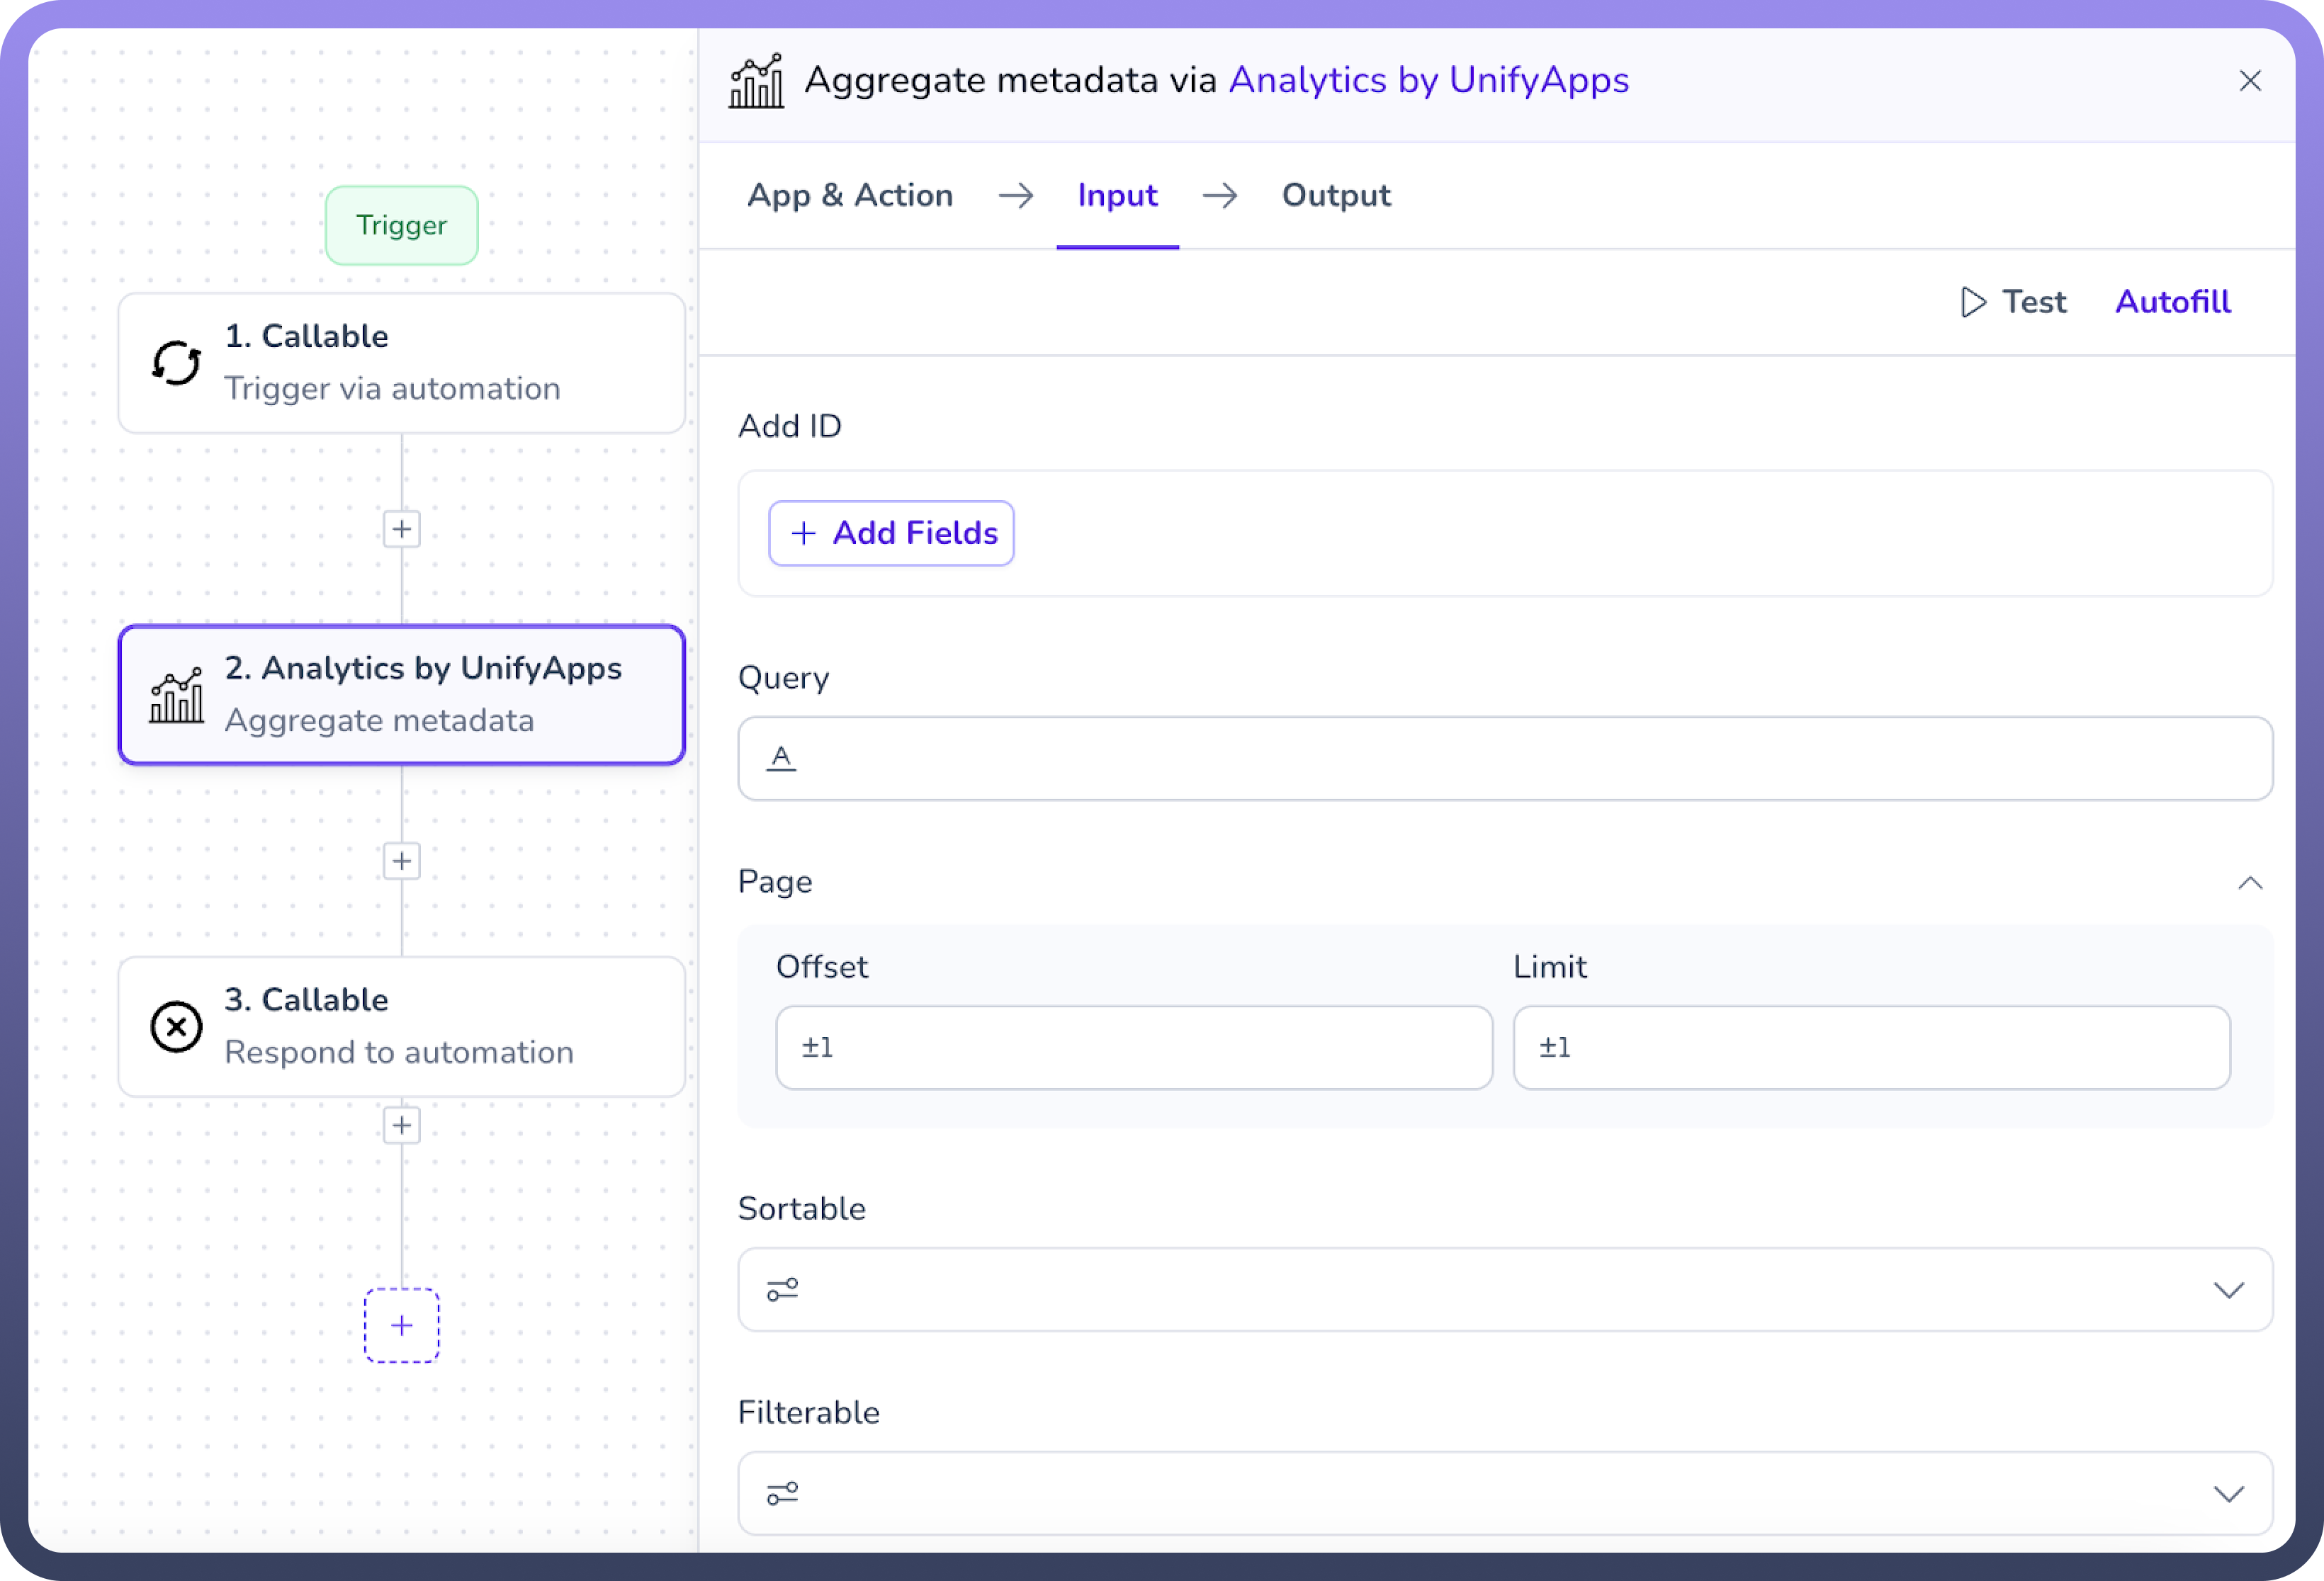
Task: Click the dashed add-step plus box
Action: pos(402,1325)
